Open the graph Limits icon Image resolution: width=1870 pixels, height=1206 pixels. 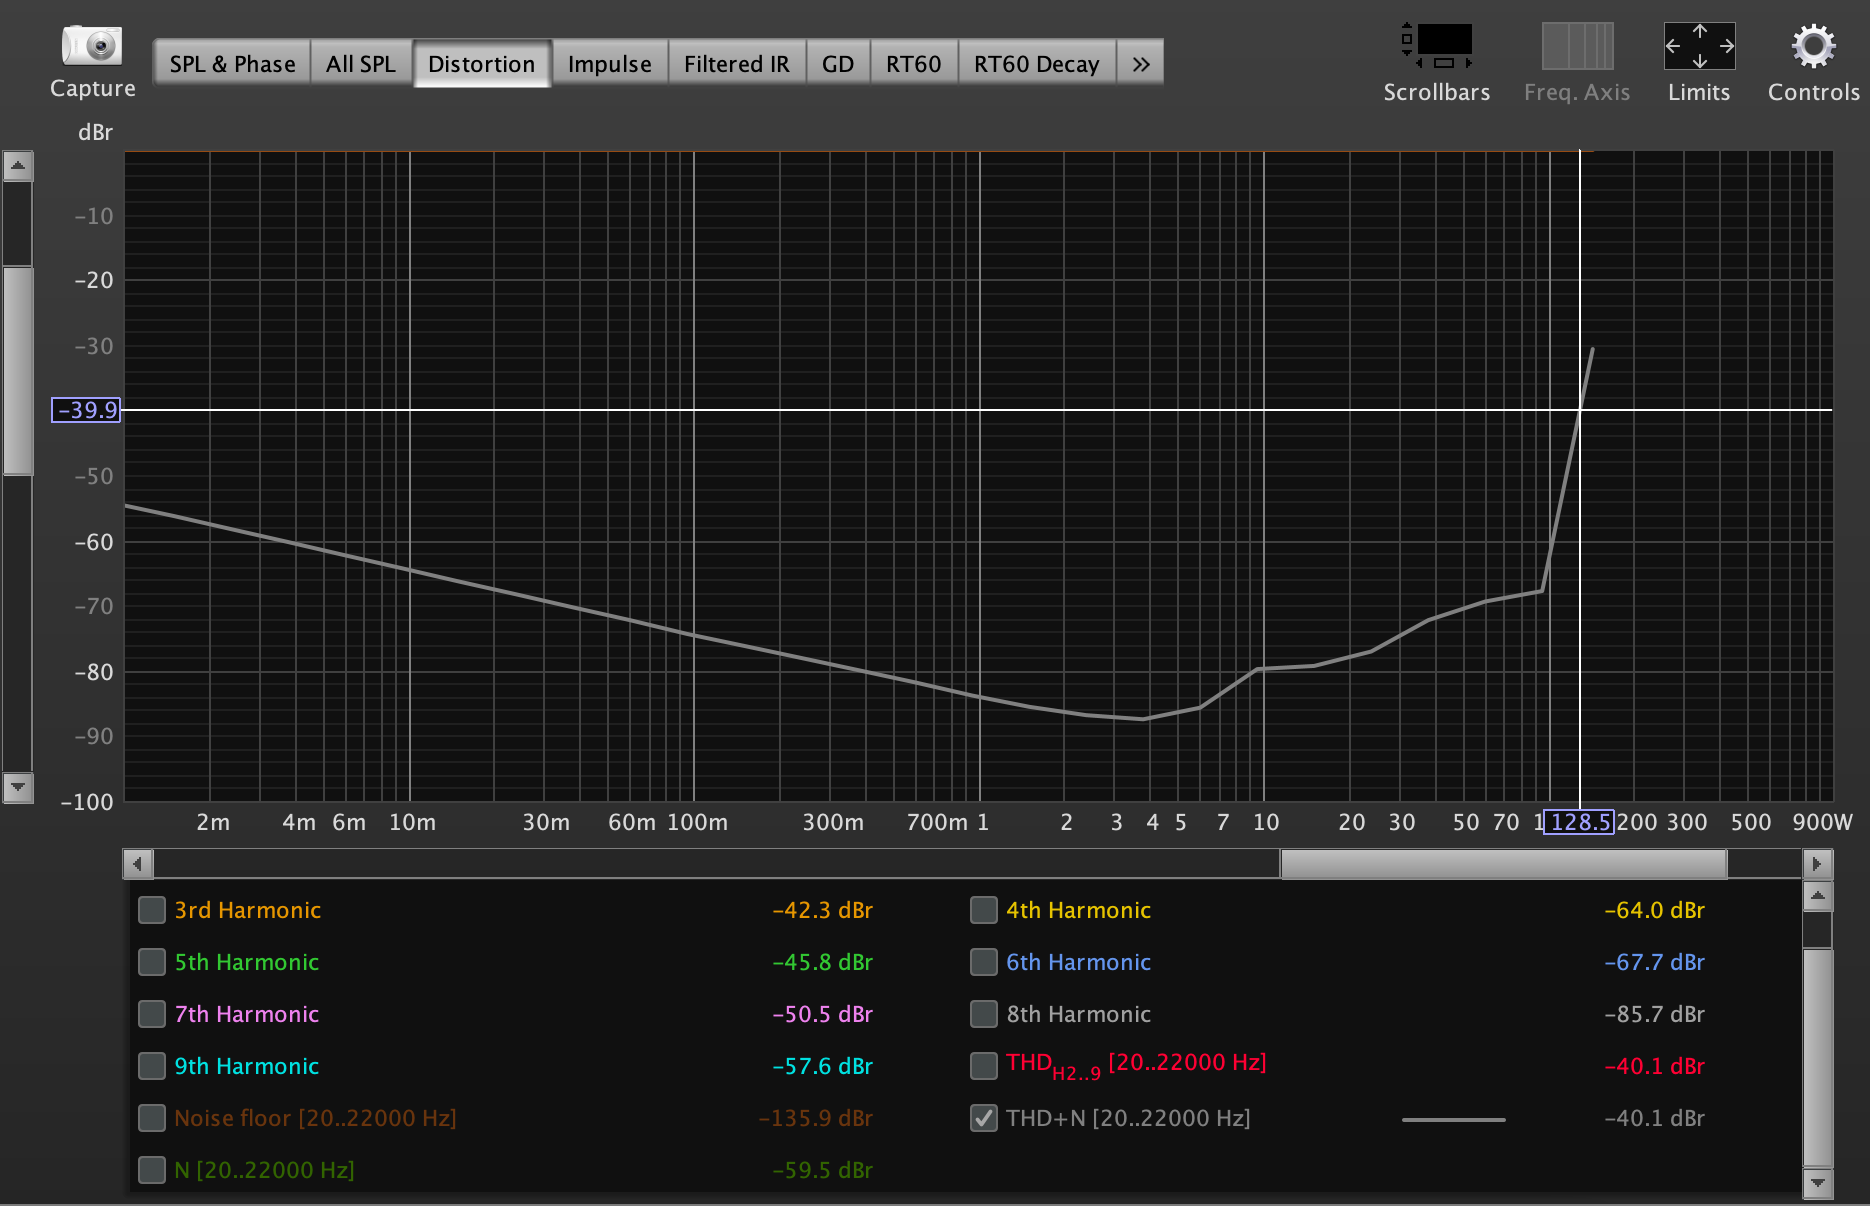tap(1699, 46)
